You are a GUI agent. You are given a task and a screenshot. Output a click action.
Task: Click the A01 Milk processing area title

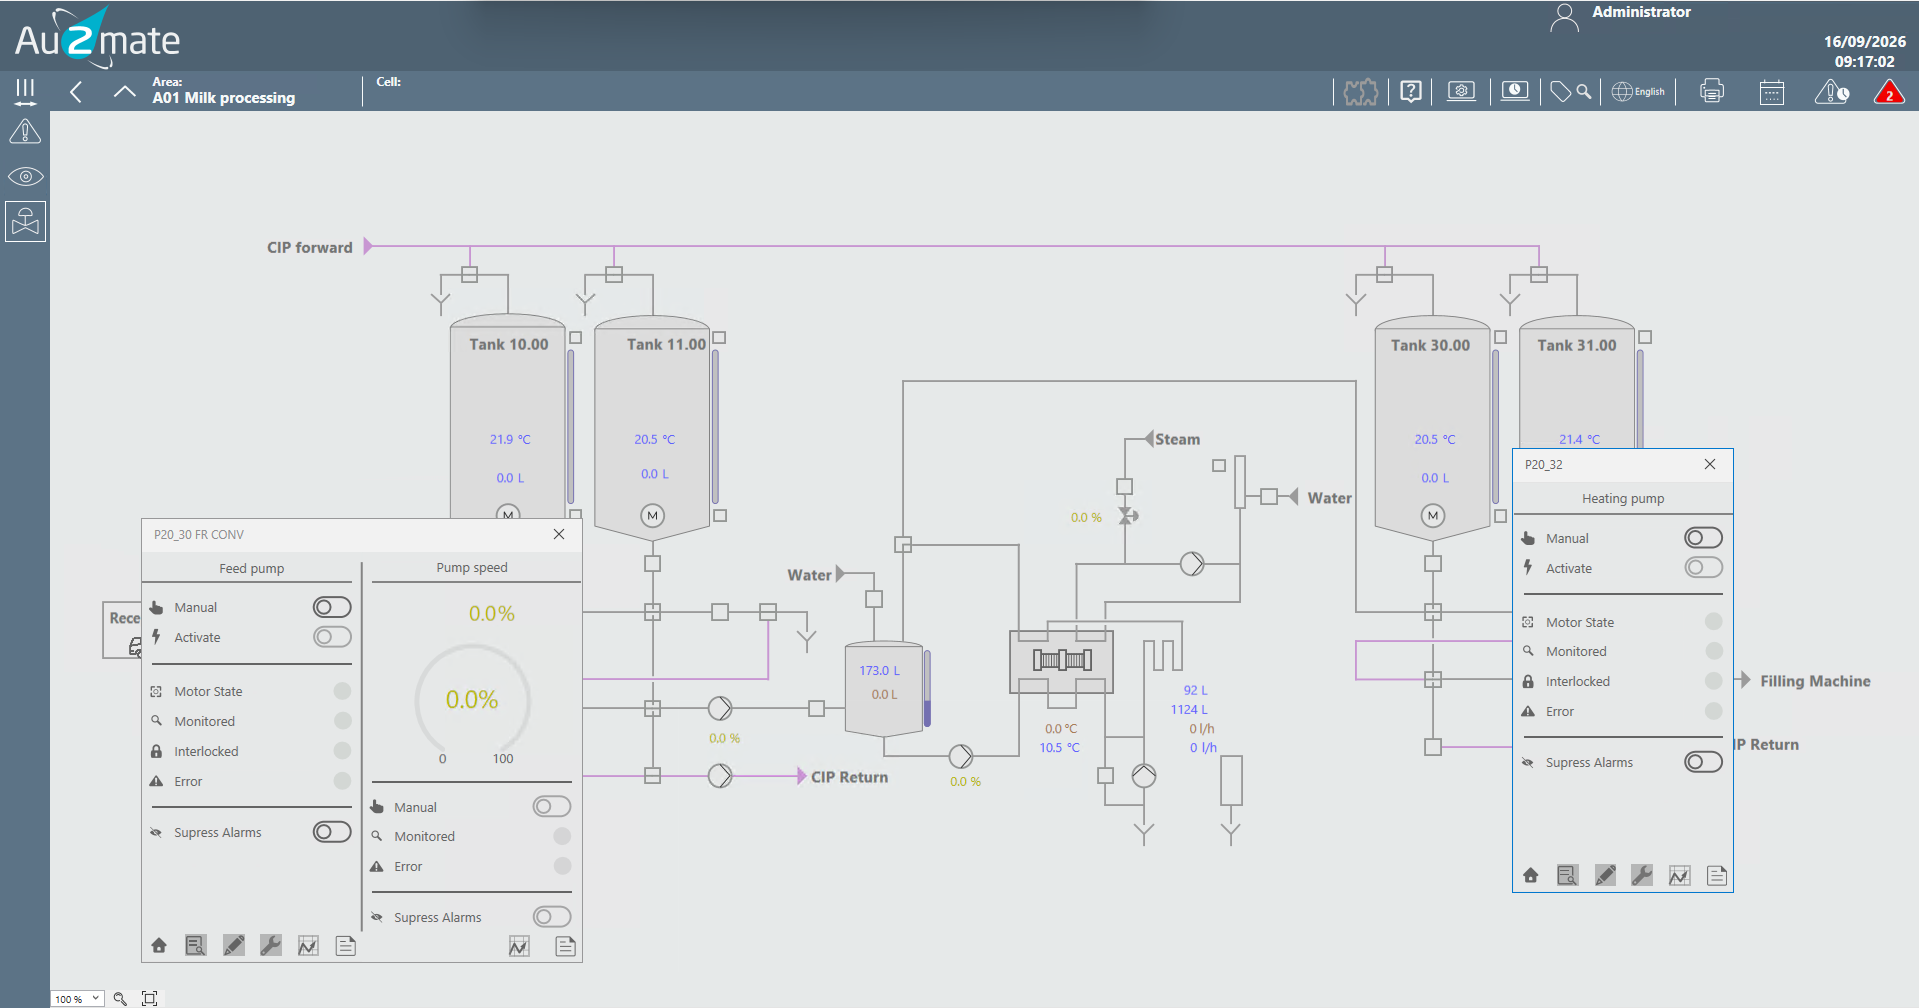click(224, 98)
